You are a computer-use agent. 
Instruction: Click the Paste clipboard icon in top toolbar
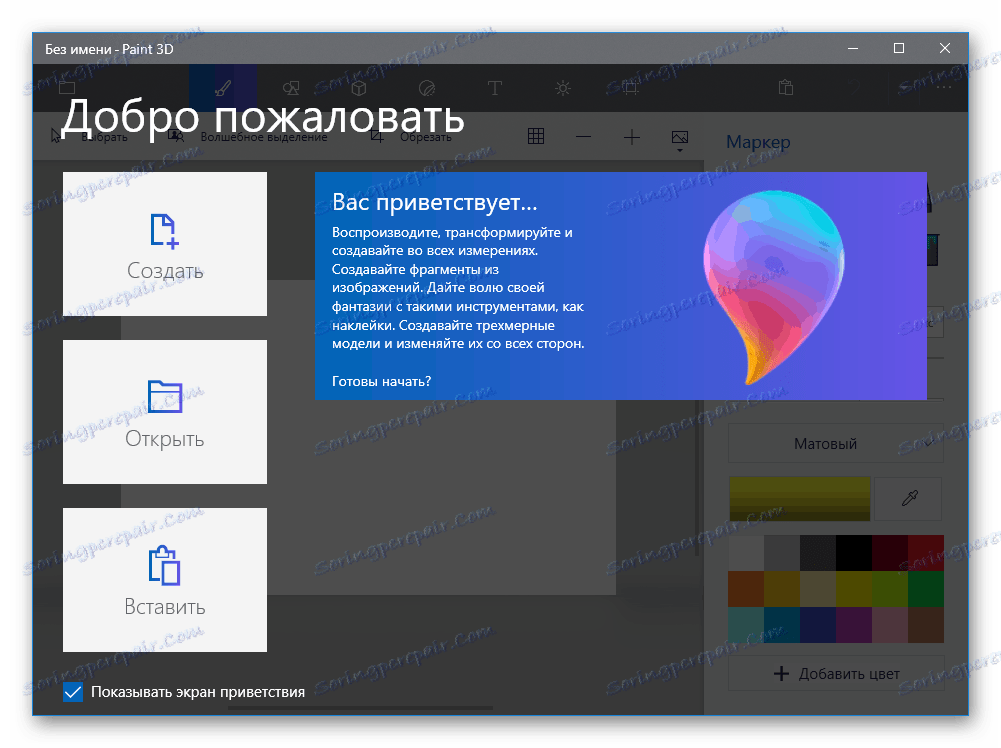(786, 87)
